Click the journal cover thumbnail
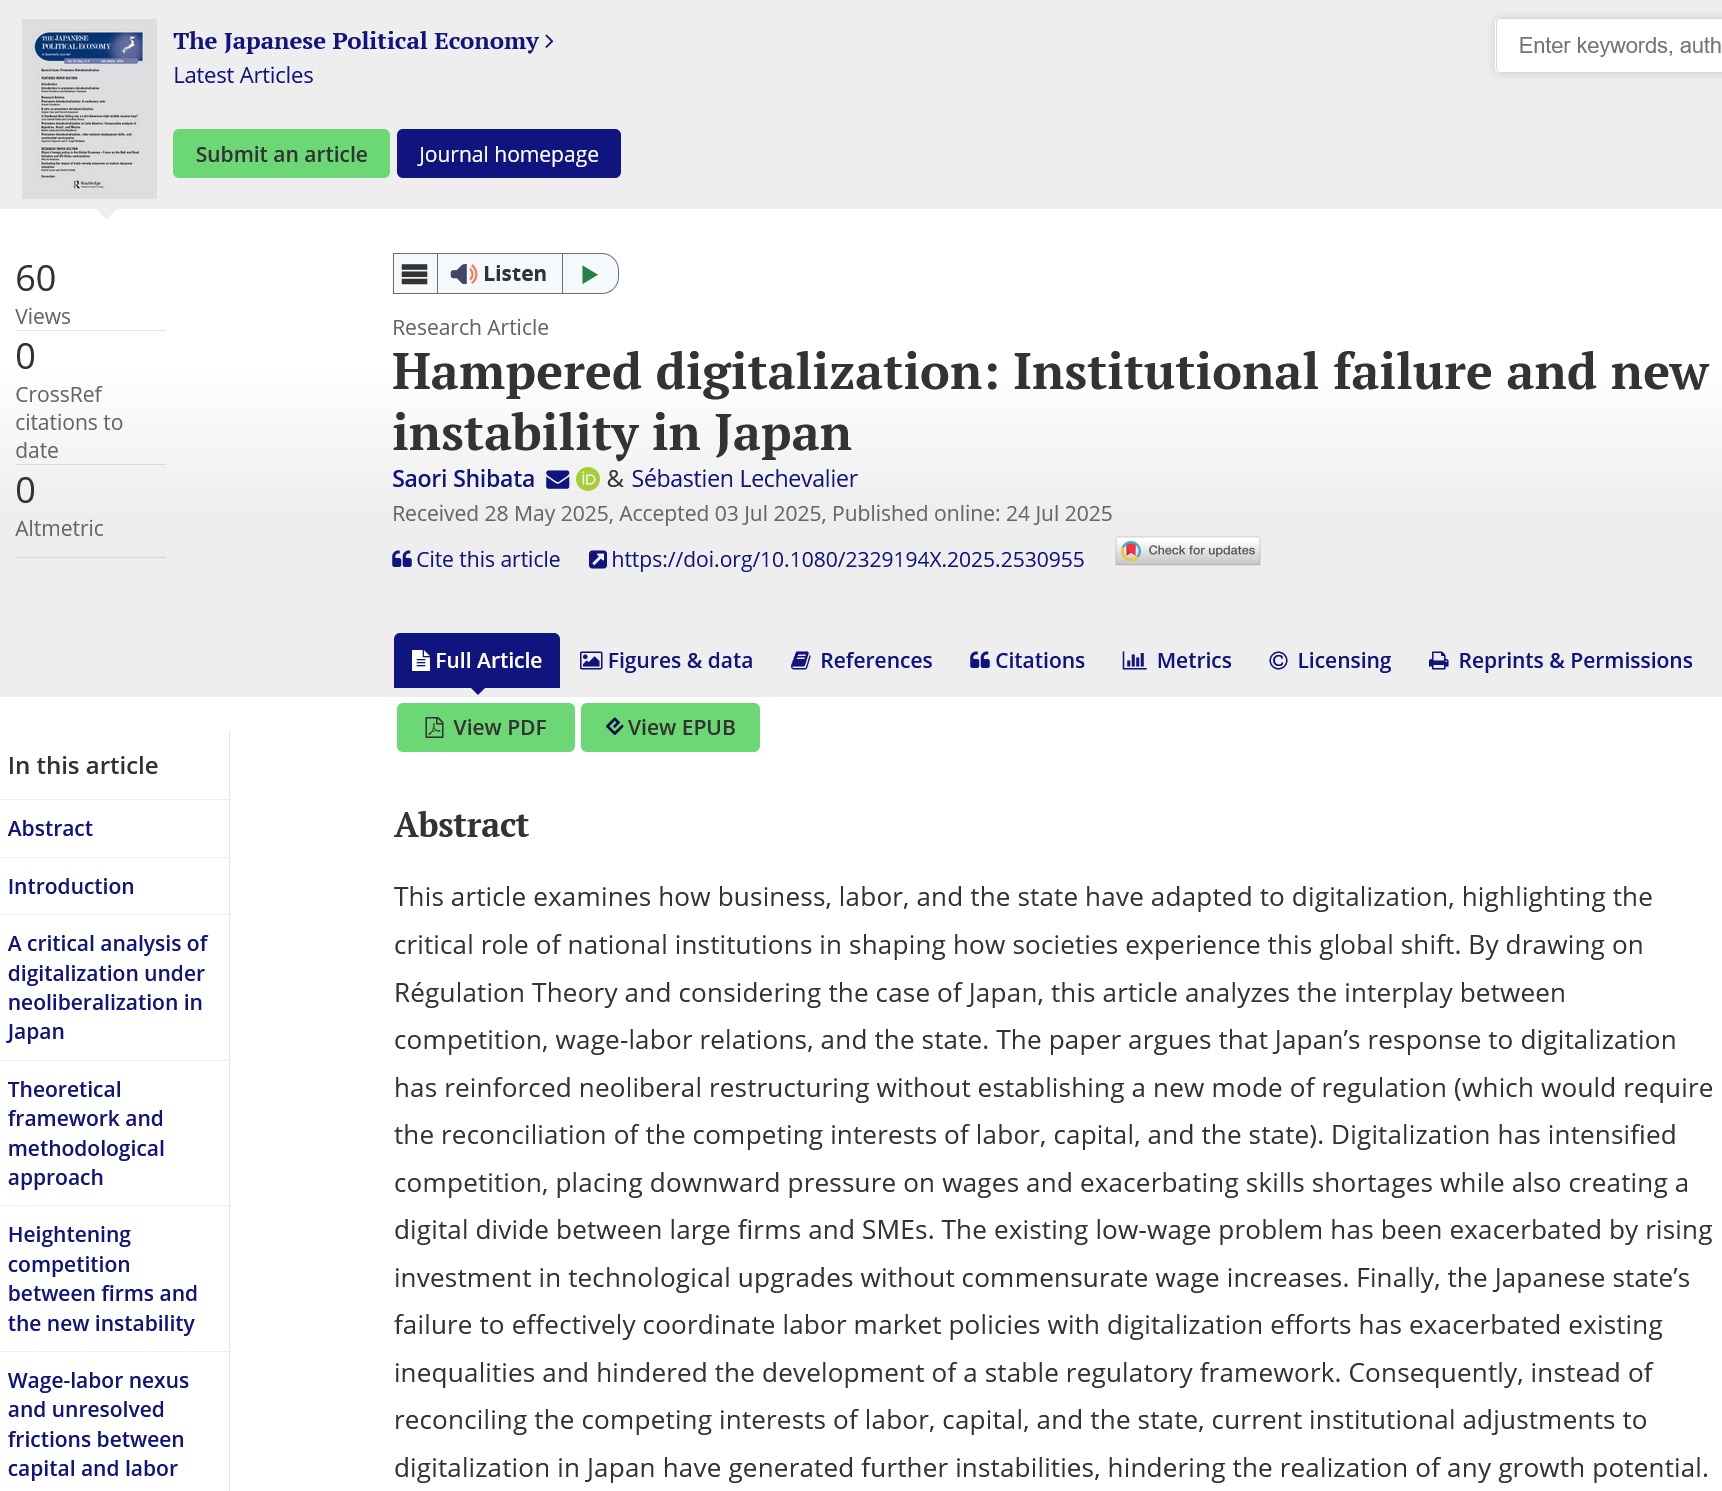Image resolution: width=1722 pixels, height=1491 pixels. [x=89, y=108]
